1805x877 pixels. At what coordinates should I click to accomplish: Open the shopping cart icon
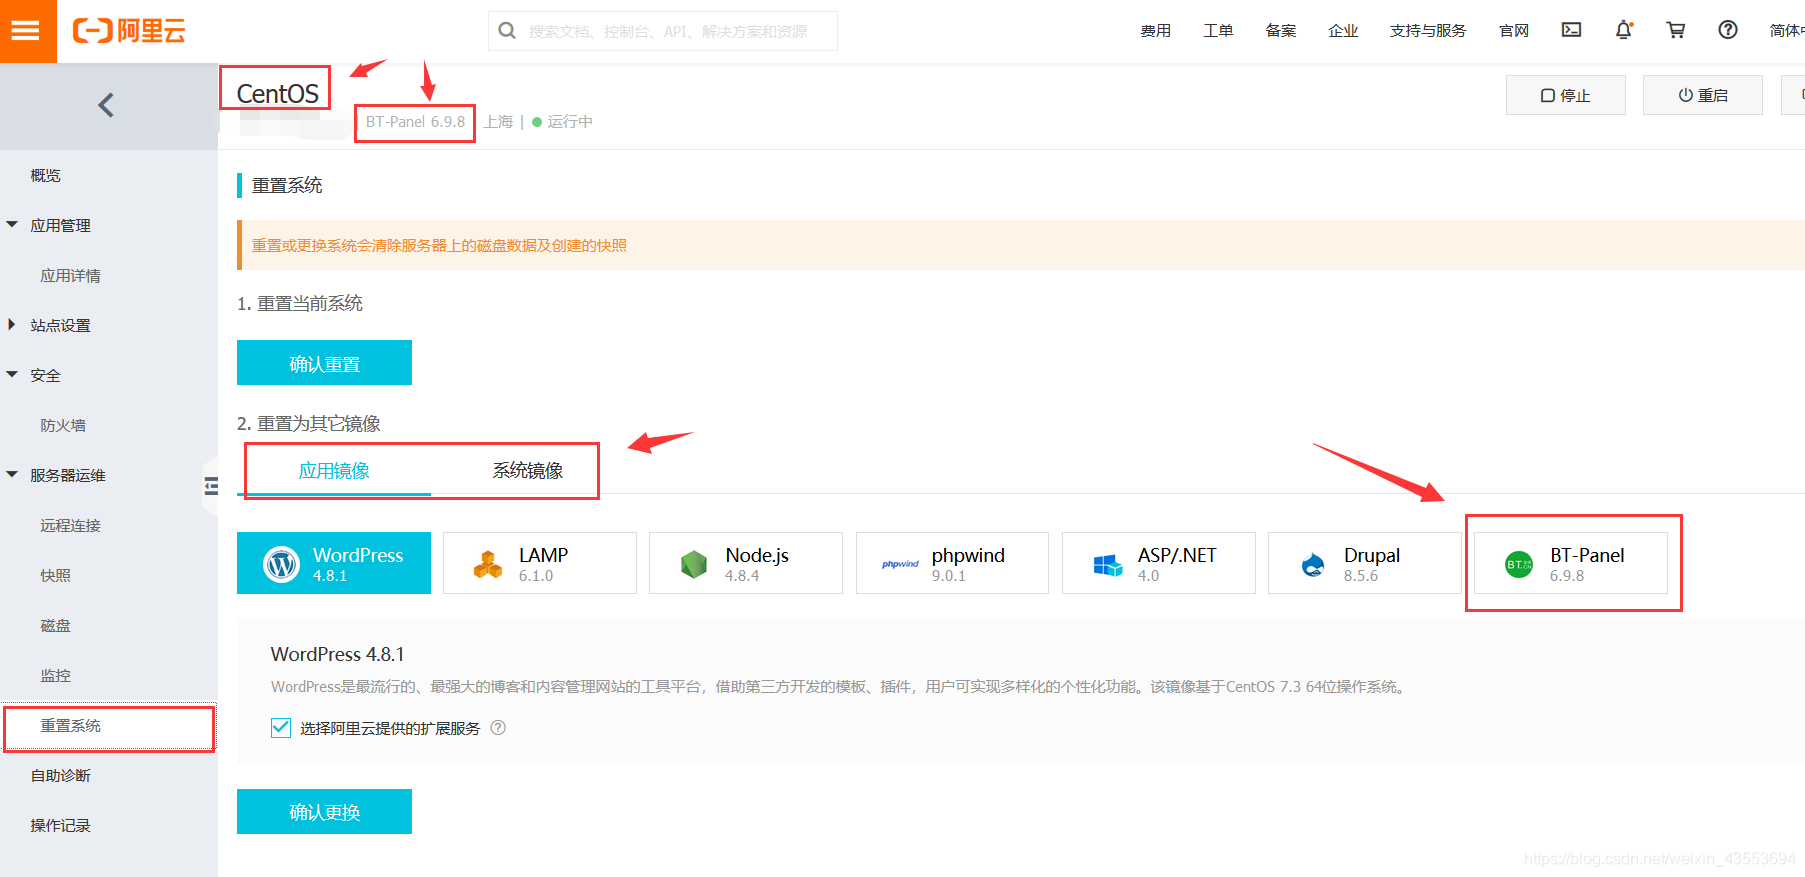(x=1676, y=30)
